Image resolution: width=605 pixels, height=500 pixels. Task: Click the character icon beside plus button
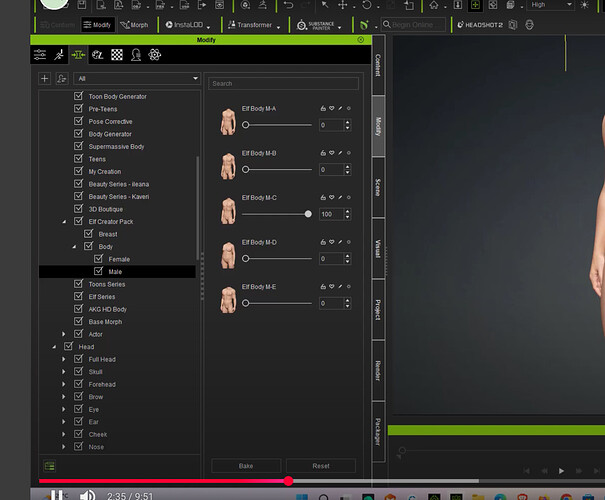click(x=62, y=79)
